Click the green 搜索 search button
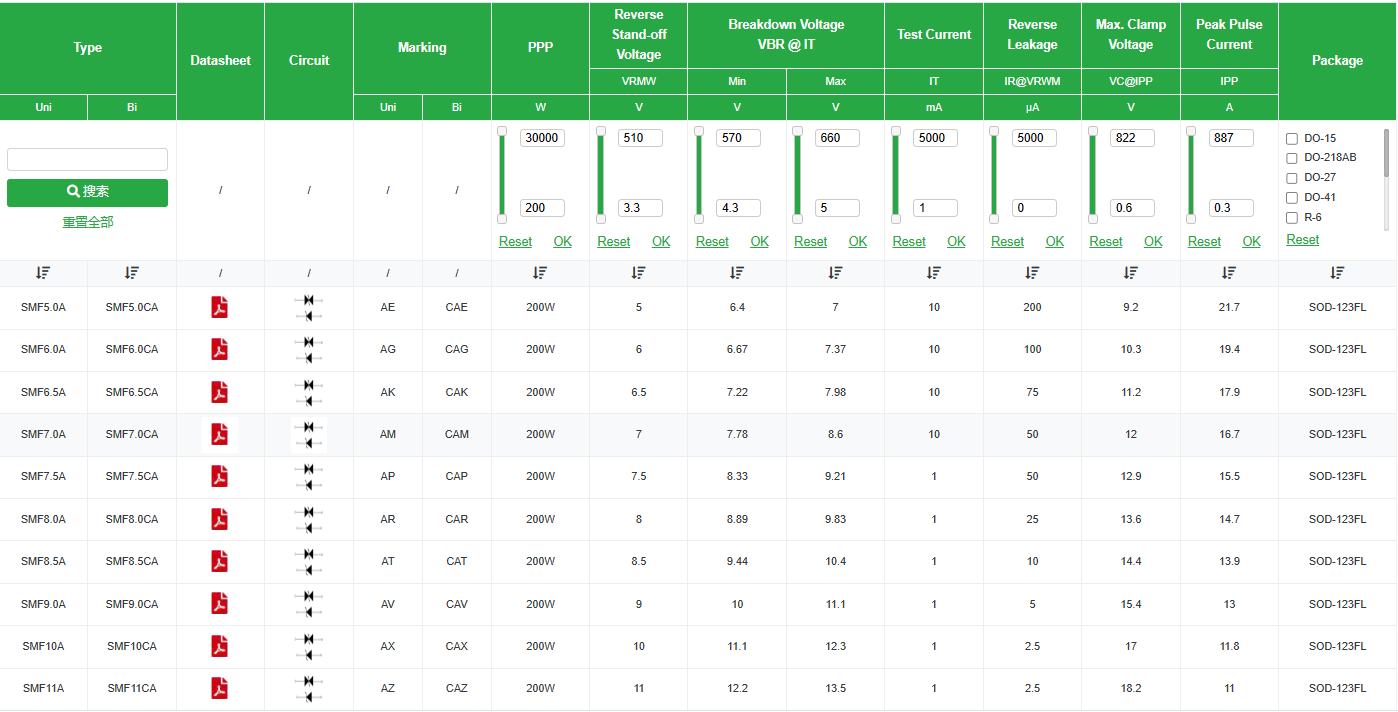 click(x=87, y=193)
